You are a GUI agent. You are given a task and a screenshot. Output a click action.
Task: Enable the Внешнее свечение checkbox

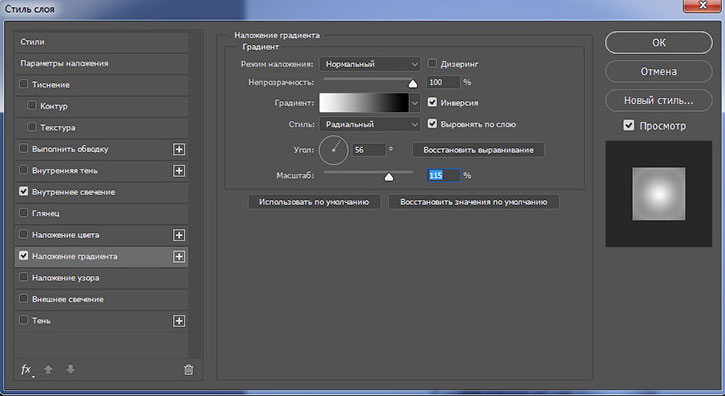click(x=24, y=298)
